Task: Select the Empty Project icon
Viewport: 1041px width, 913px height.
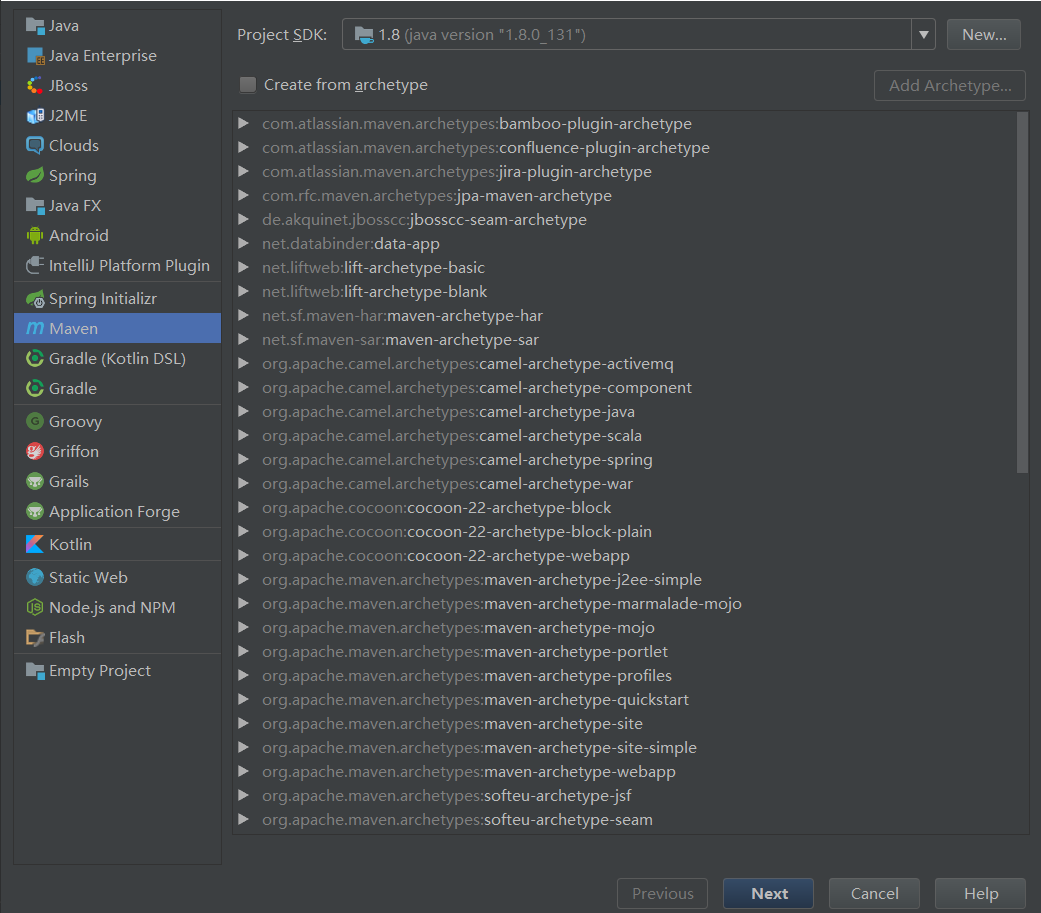Action: (x=35, y=671)
